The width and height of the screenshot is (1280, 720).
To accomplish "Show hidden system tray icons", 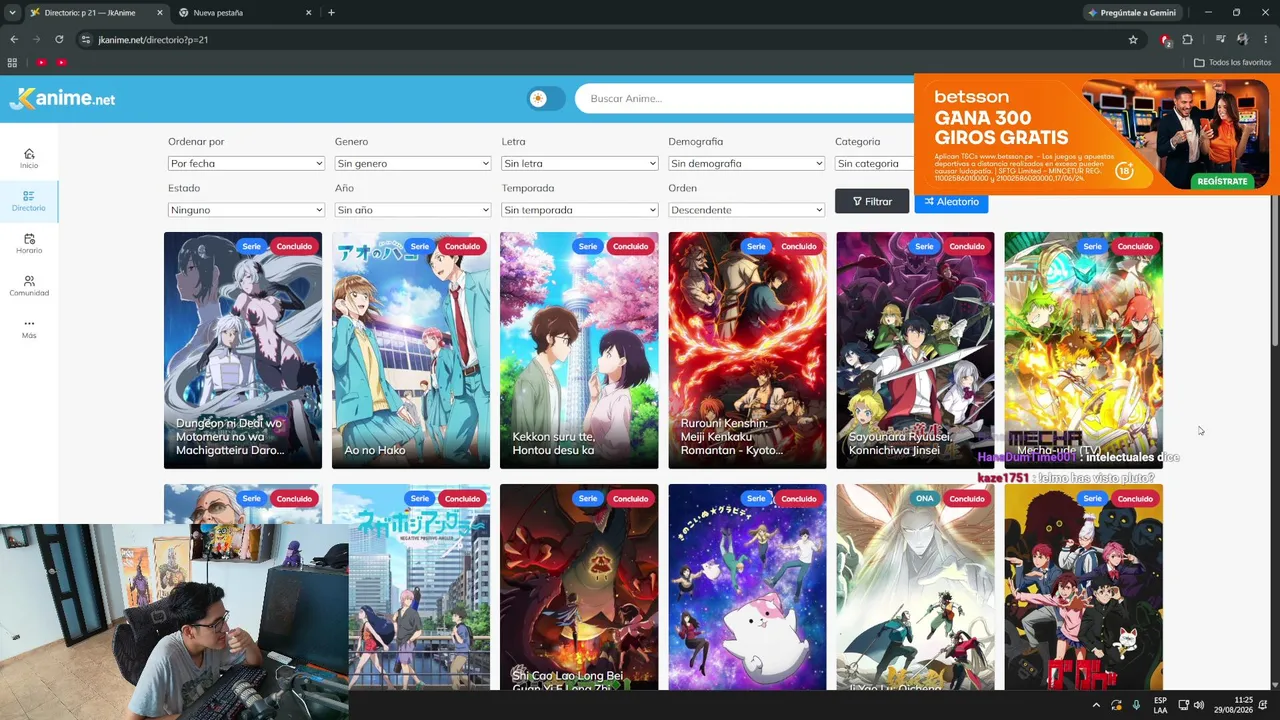I will pyautogui.click(x=1096, y=705).
